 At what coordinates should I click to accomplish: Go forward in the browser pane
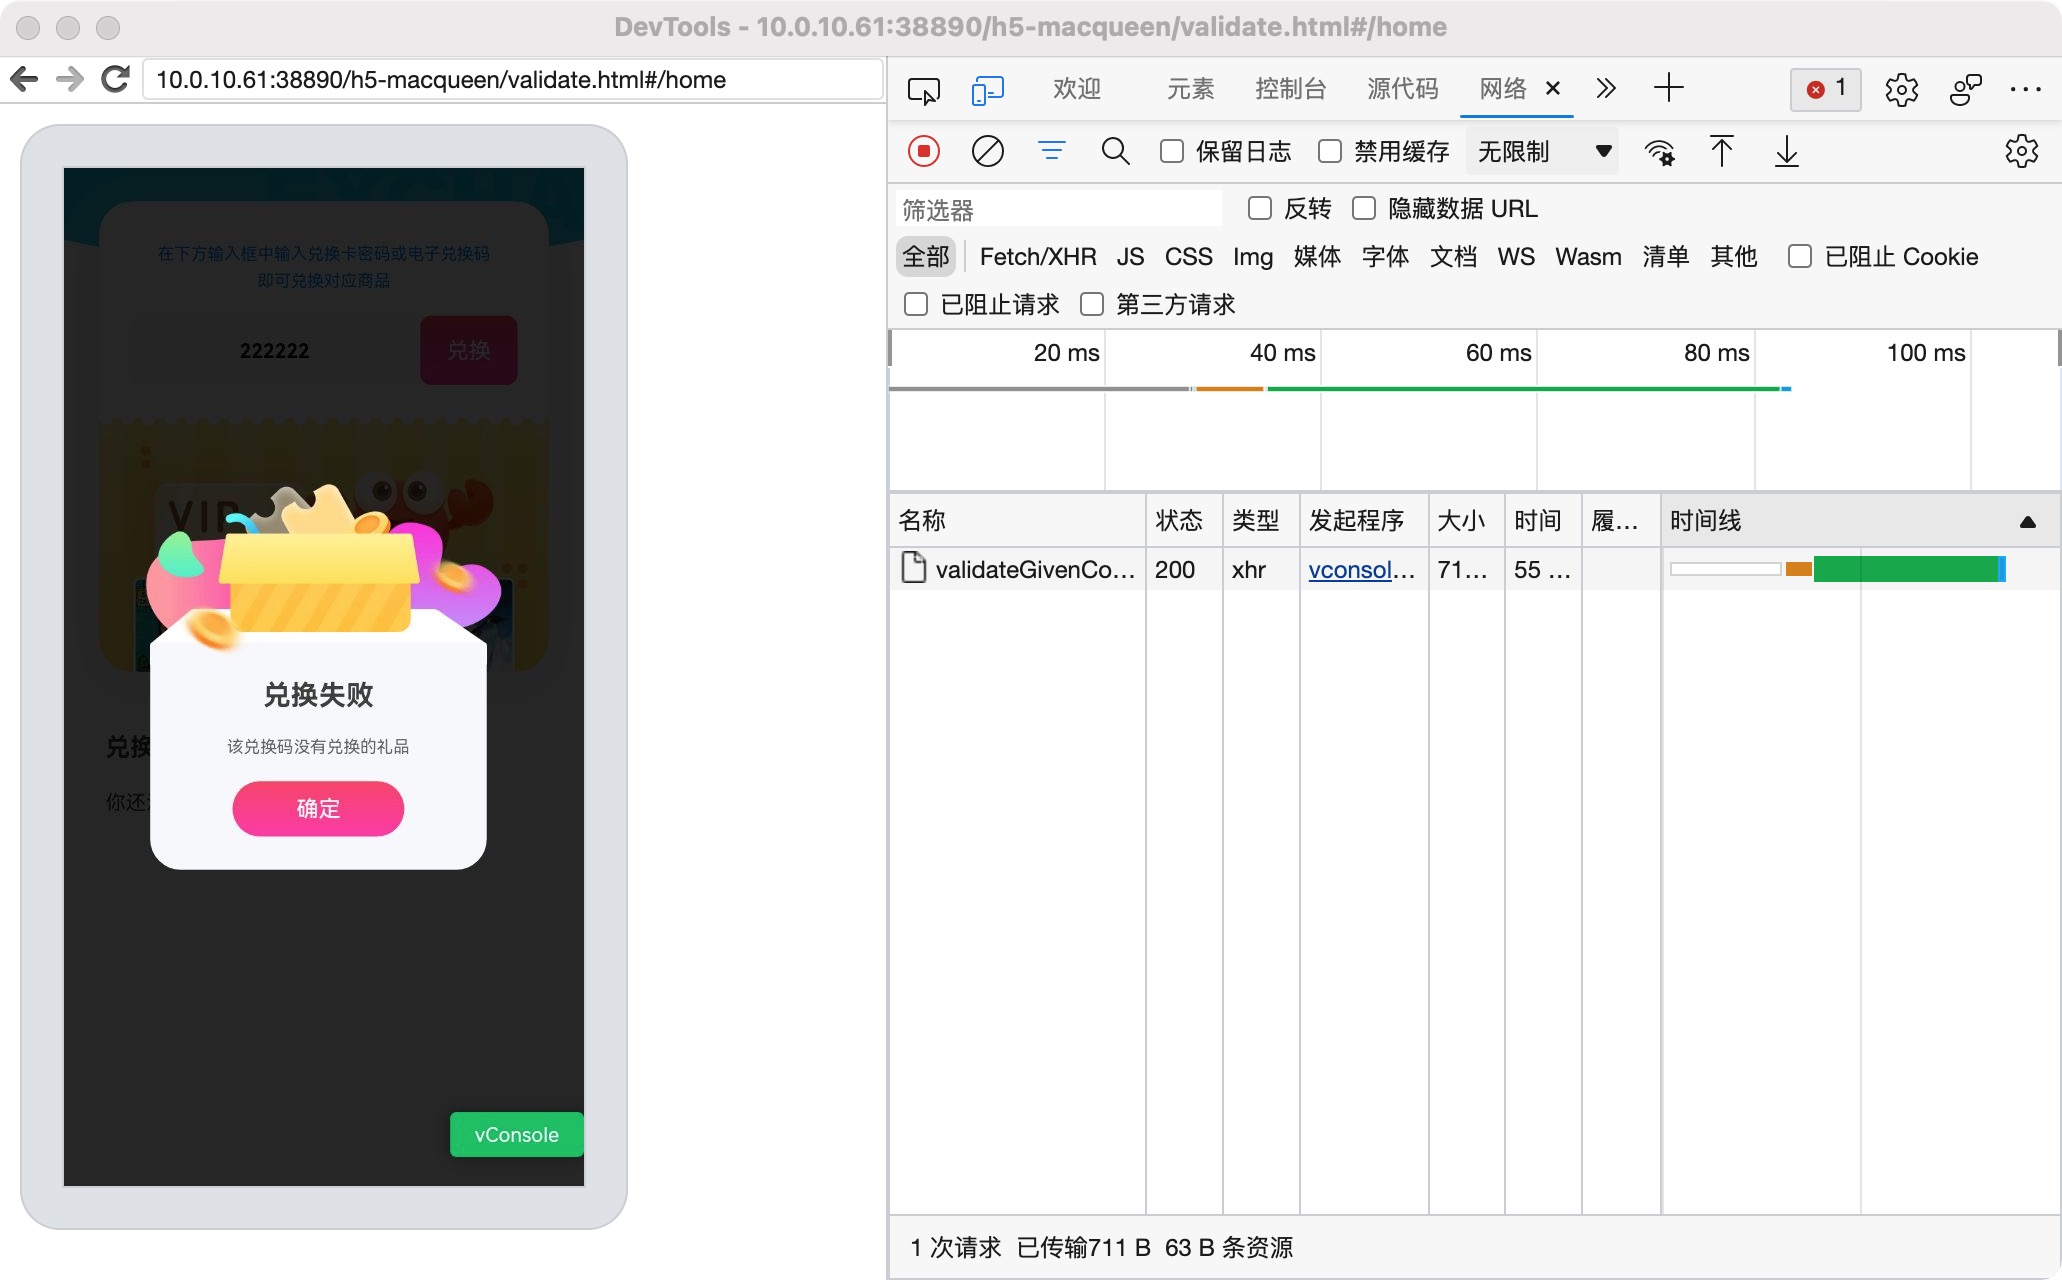[69, 79]
